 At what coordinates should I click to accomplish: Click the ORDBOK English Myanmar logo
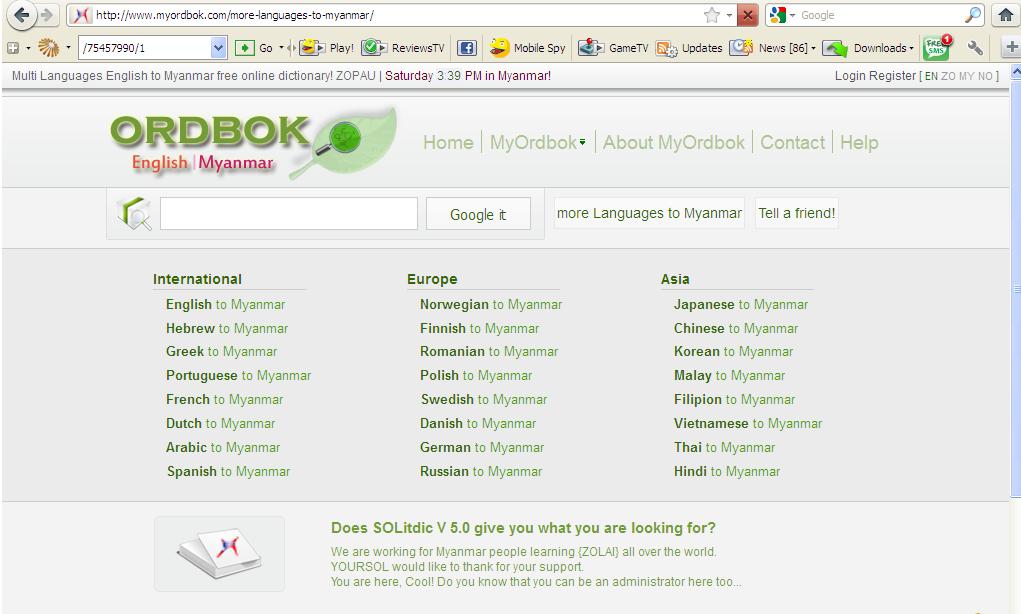pos(254,143)
